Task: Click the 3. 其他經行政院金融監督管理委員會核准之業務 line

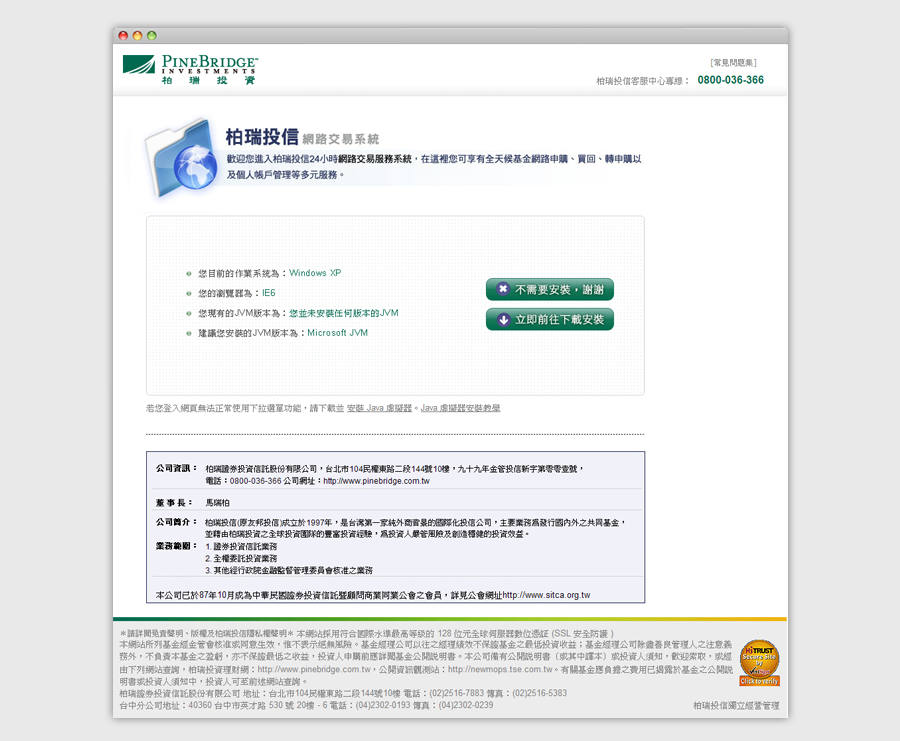Action: point(289,571)
